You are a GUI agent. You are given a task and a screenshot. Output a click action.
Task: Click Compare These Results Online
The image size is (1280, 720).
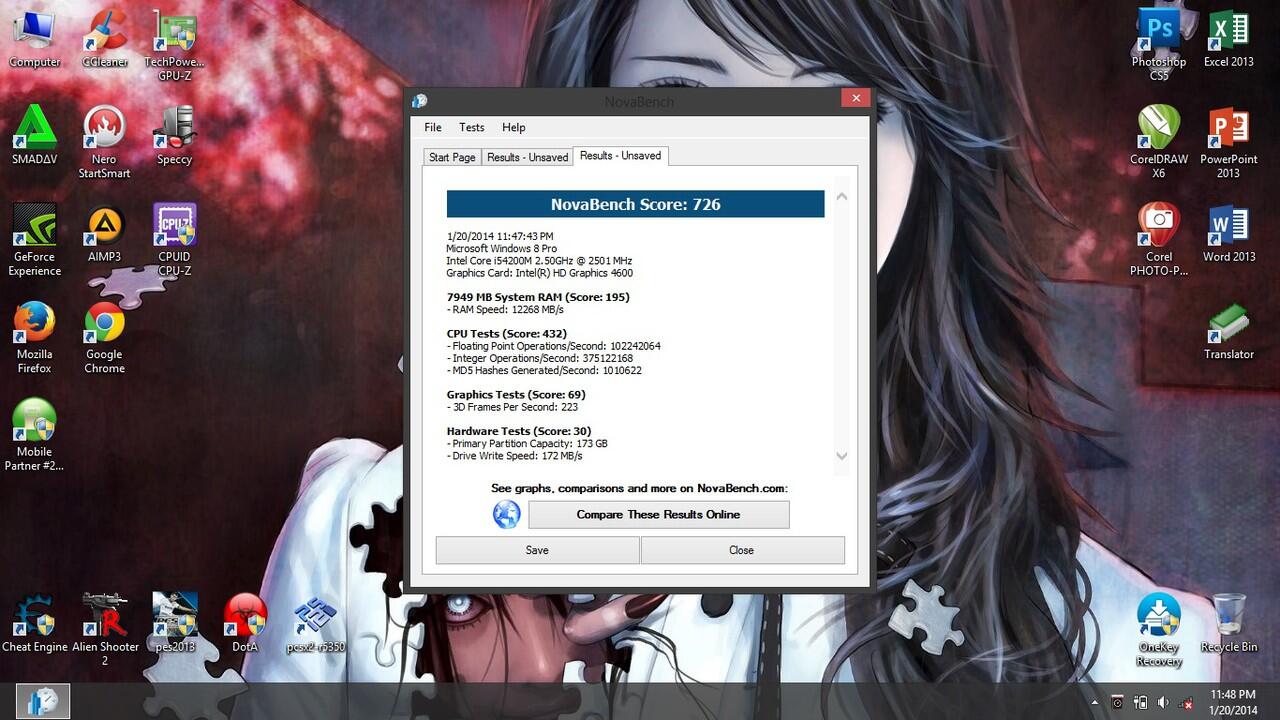659,514
